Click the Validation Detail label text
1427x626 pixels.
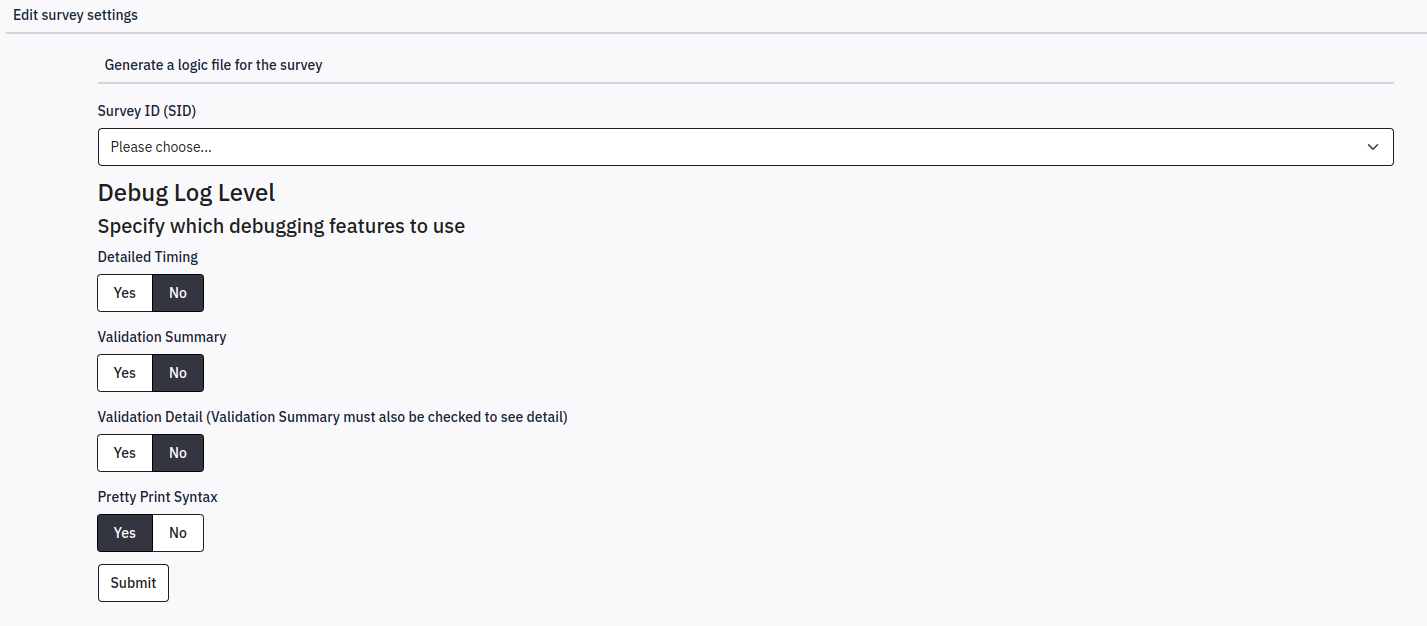click(332, 417)
